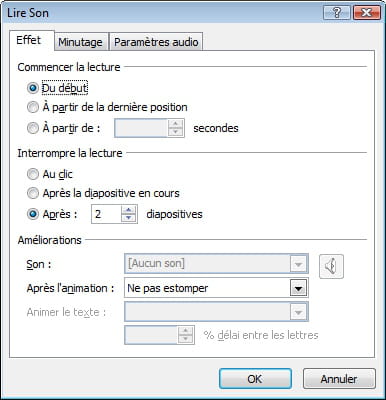Image resolution: width=386 pixels, height=400 pixels.
Task: Click the help question mark button
Action: (x=337, y=13)
